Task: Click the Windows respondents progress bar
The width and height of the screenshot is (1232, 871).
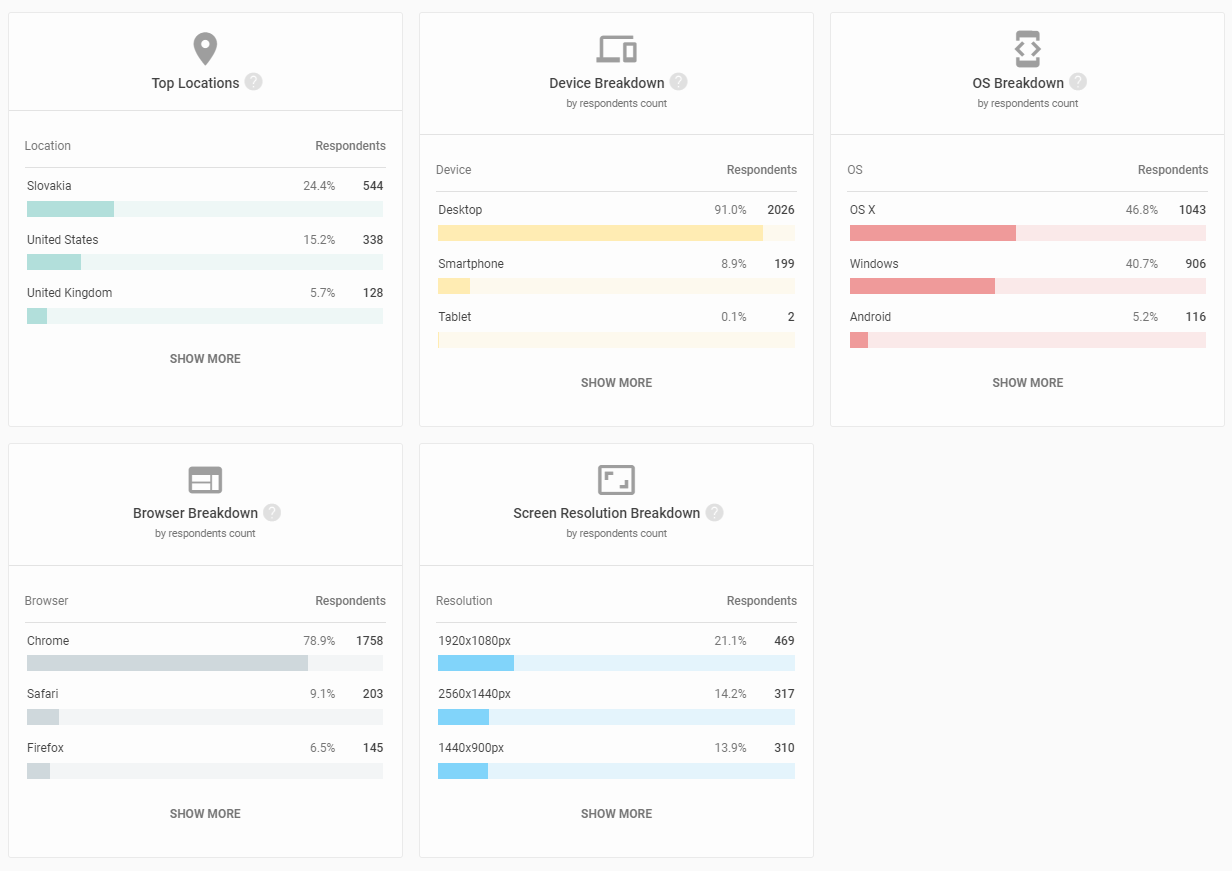Action: click(x=1028, y=286)
